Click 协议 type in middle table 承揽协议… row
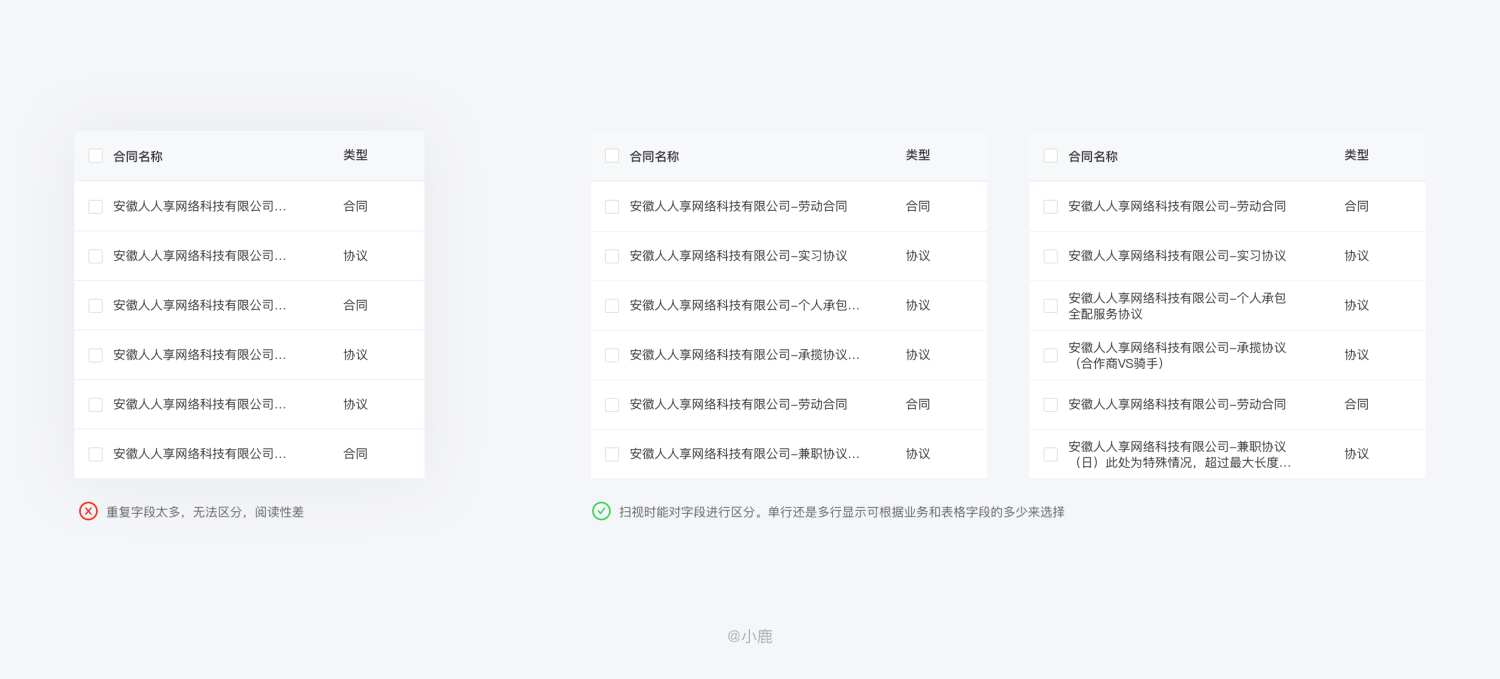 918,355
